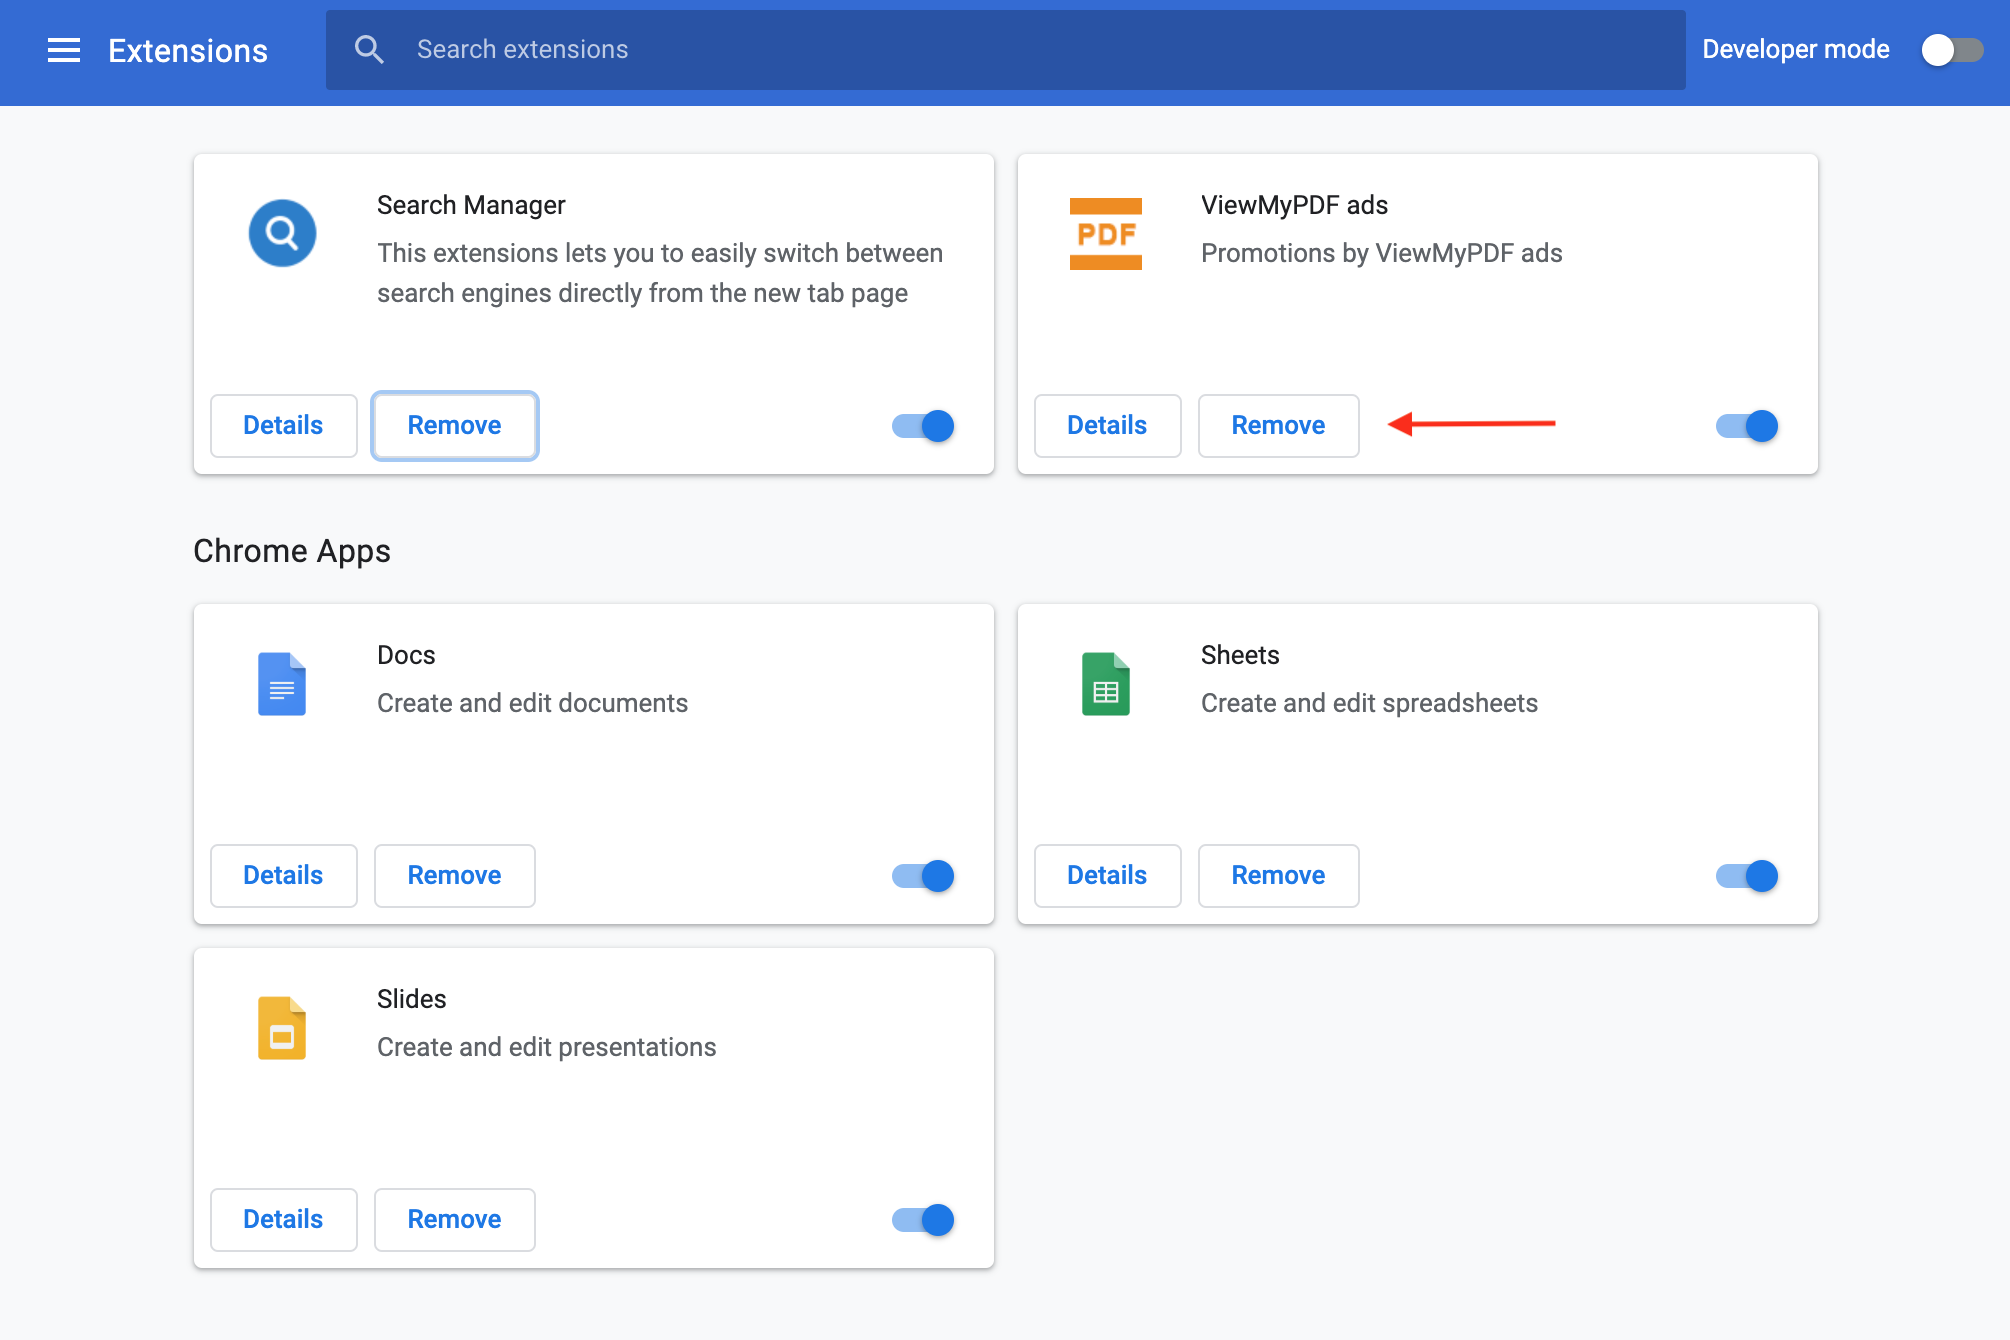Enable Developer mode toggle
The image size is (2010, 1340).
click(1952, 50)
